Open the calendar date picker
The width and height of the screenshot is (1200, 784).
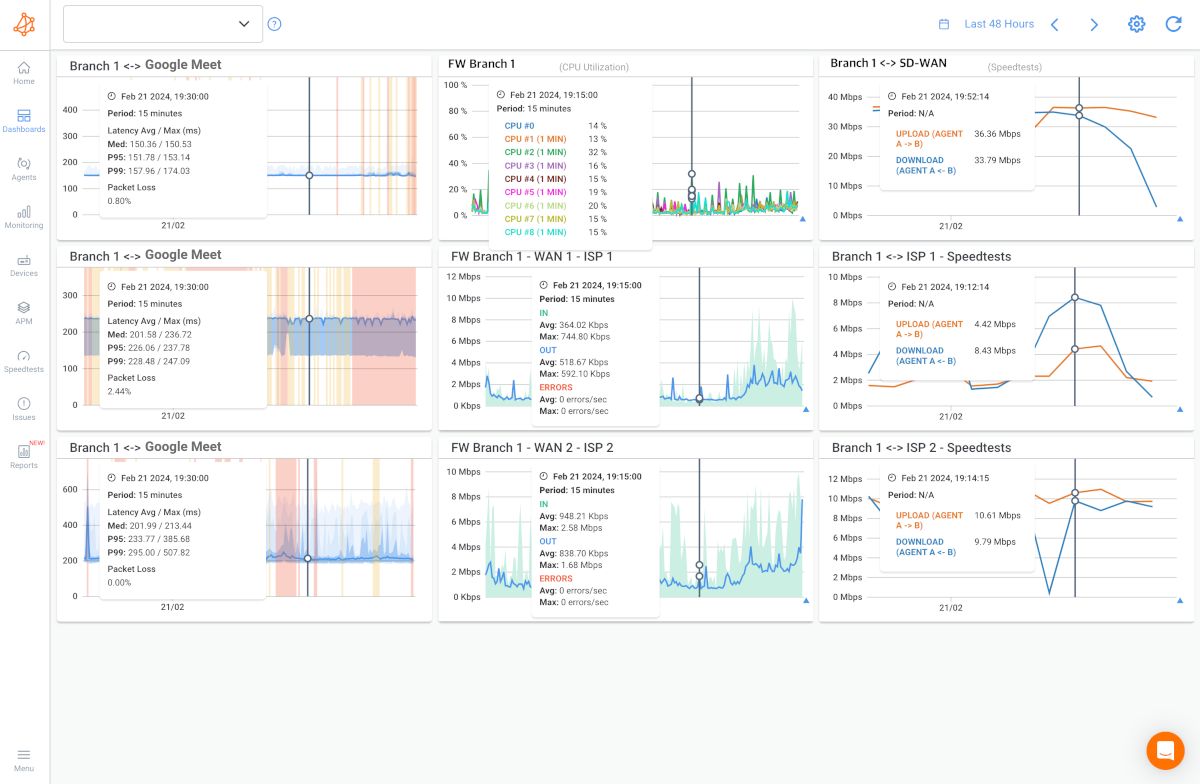coord(943,22)
